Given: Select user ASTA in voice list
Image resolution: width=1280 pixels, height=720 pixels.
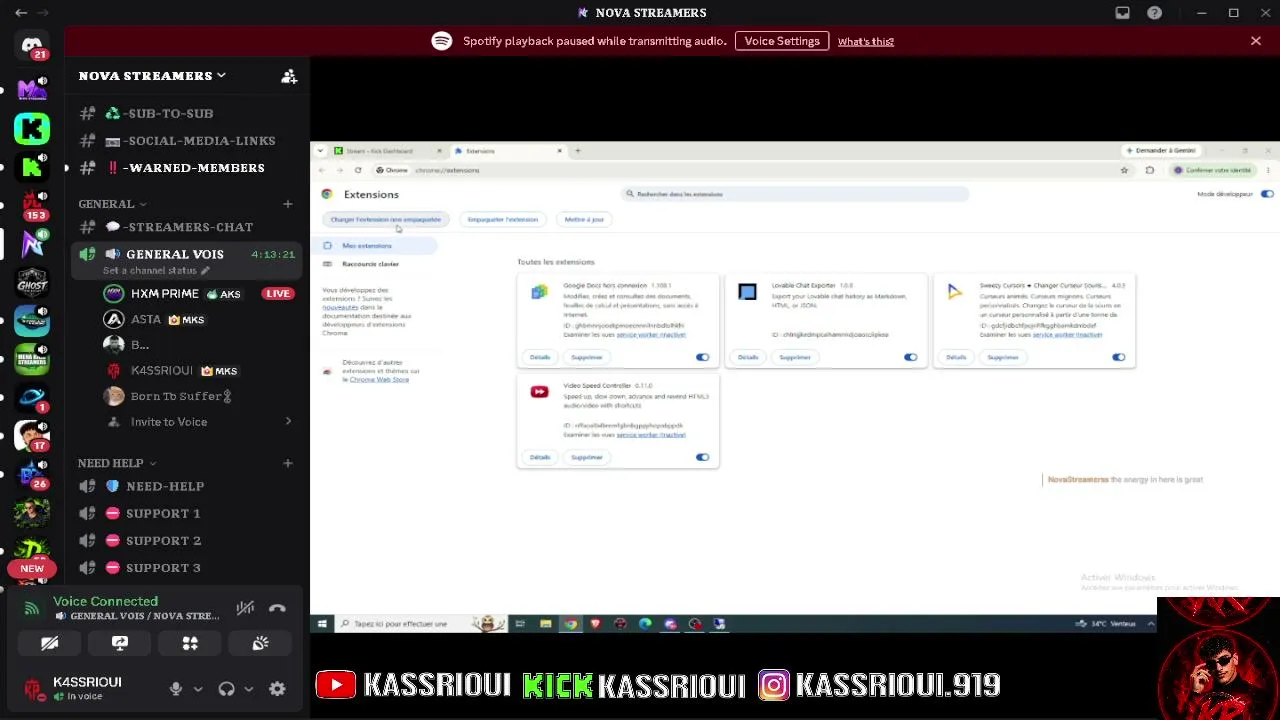Looking at the screenshot, I should (198, 320).
